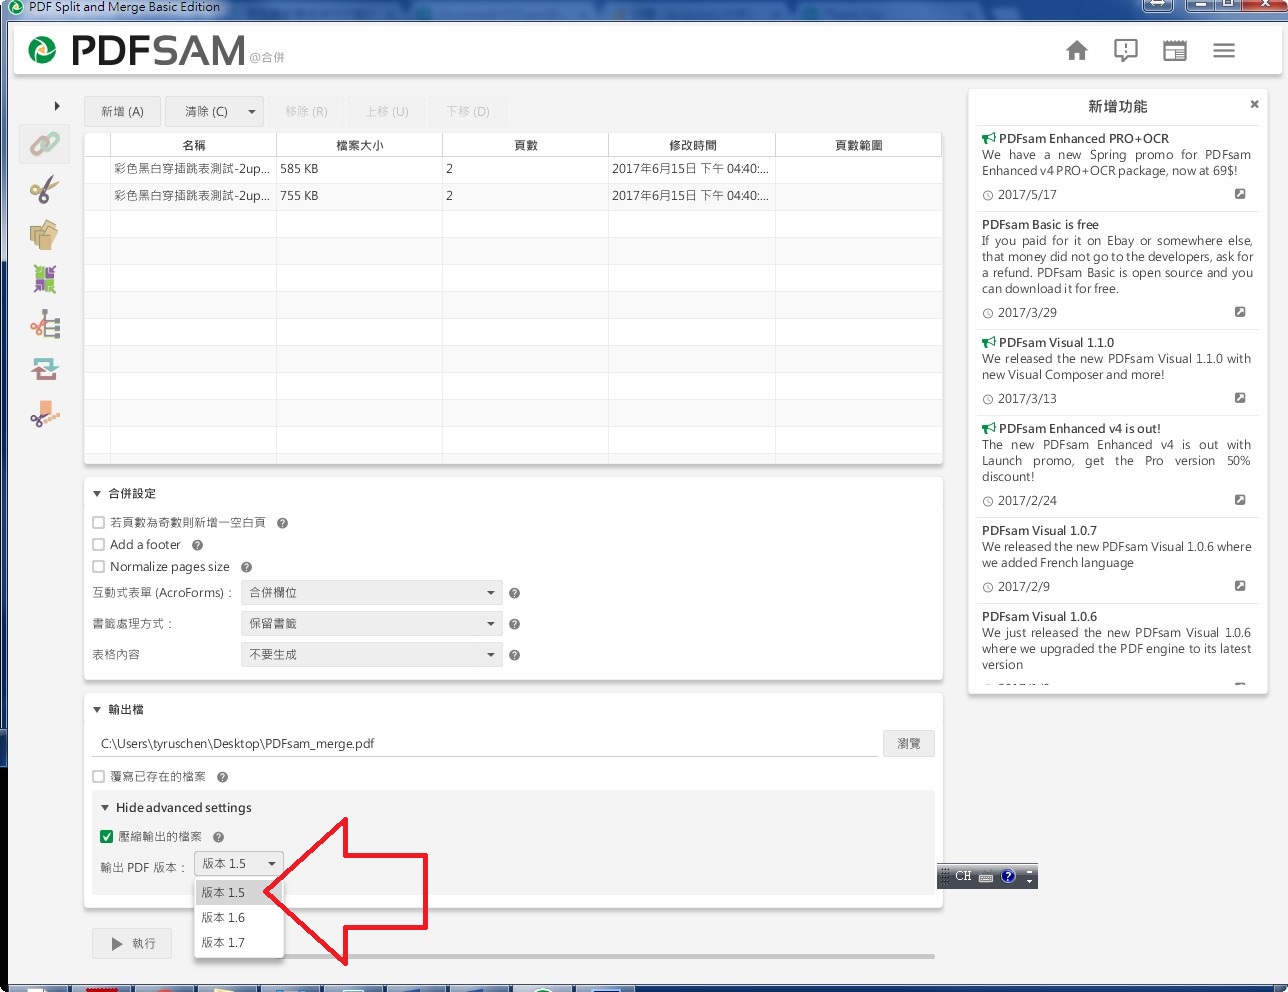
Task: Open the Alternate Mix arrows icon
Action: [44, 279]
